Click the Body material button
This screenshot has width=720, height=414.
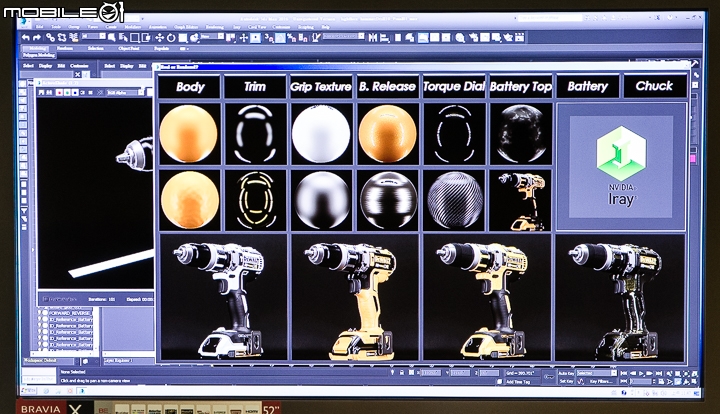coord(189,86)
